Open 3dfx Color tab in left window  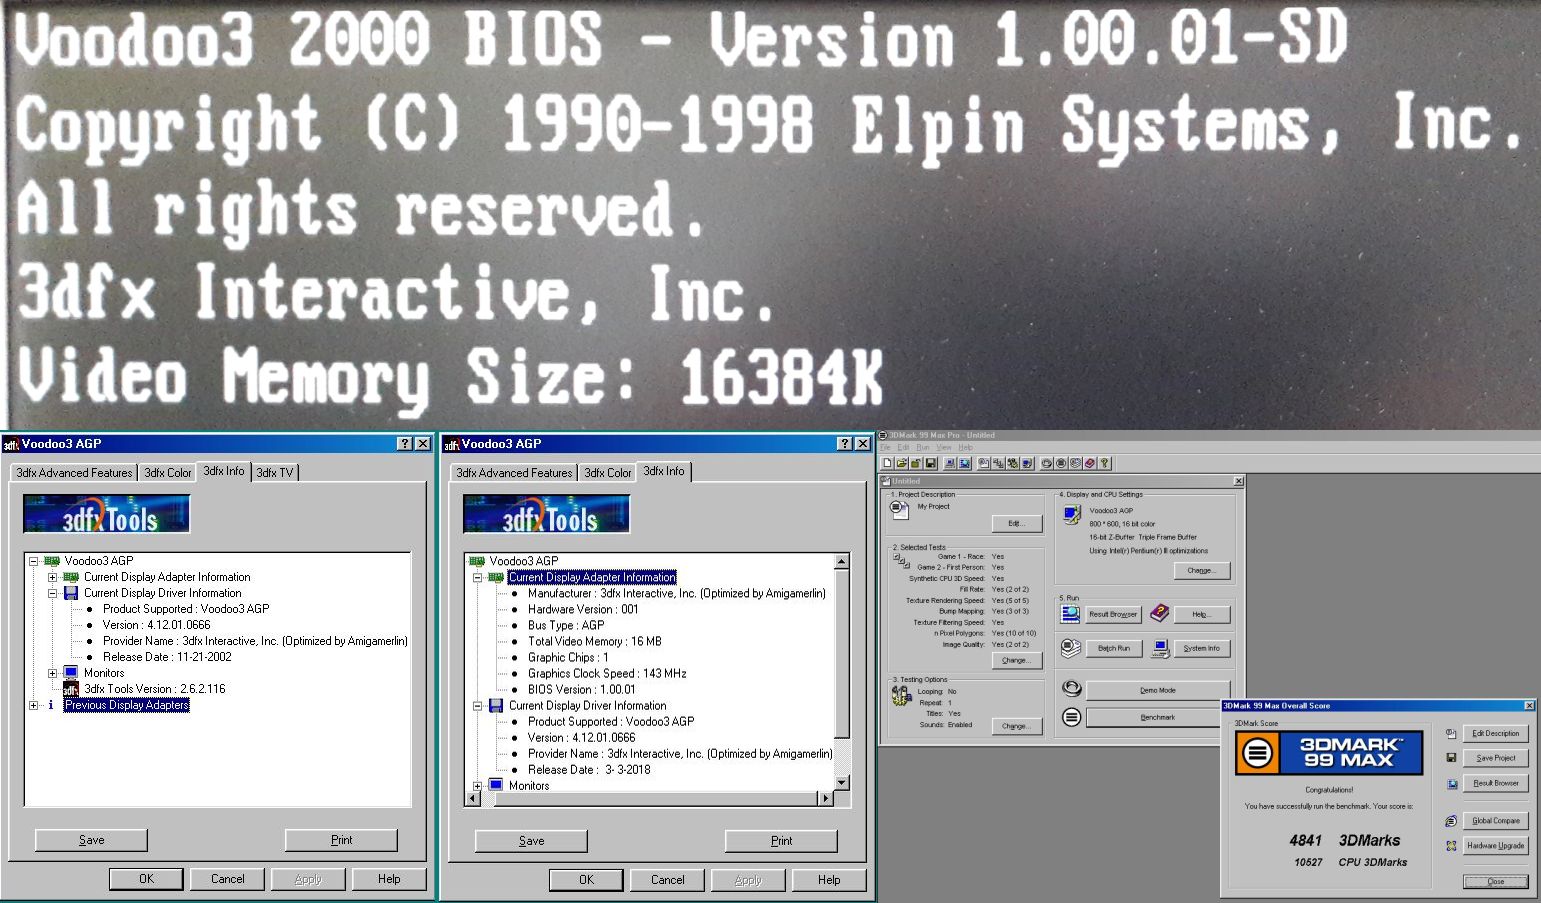(167, 473)
